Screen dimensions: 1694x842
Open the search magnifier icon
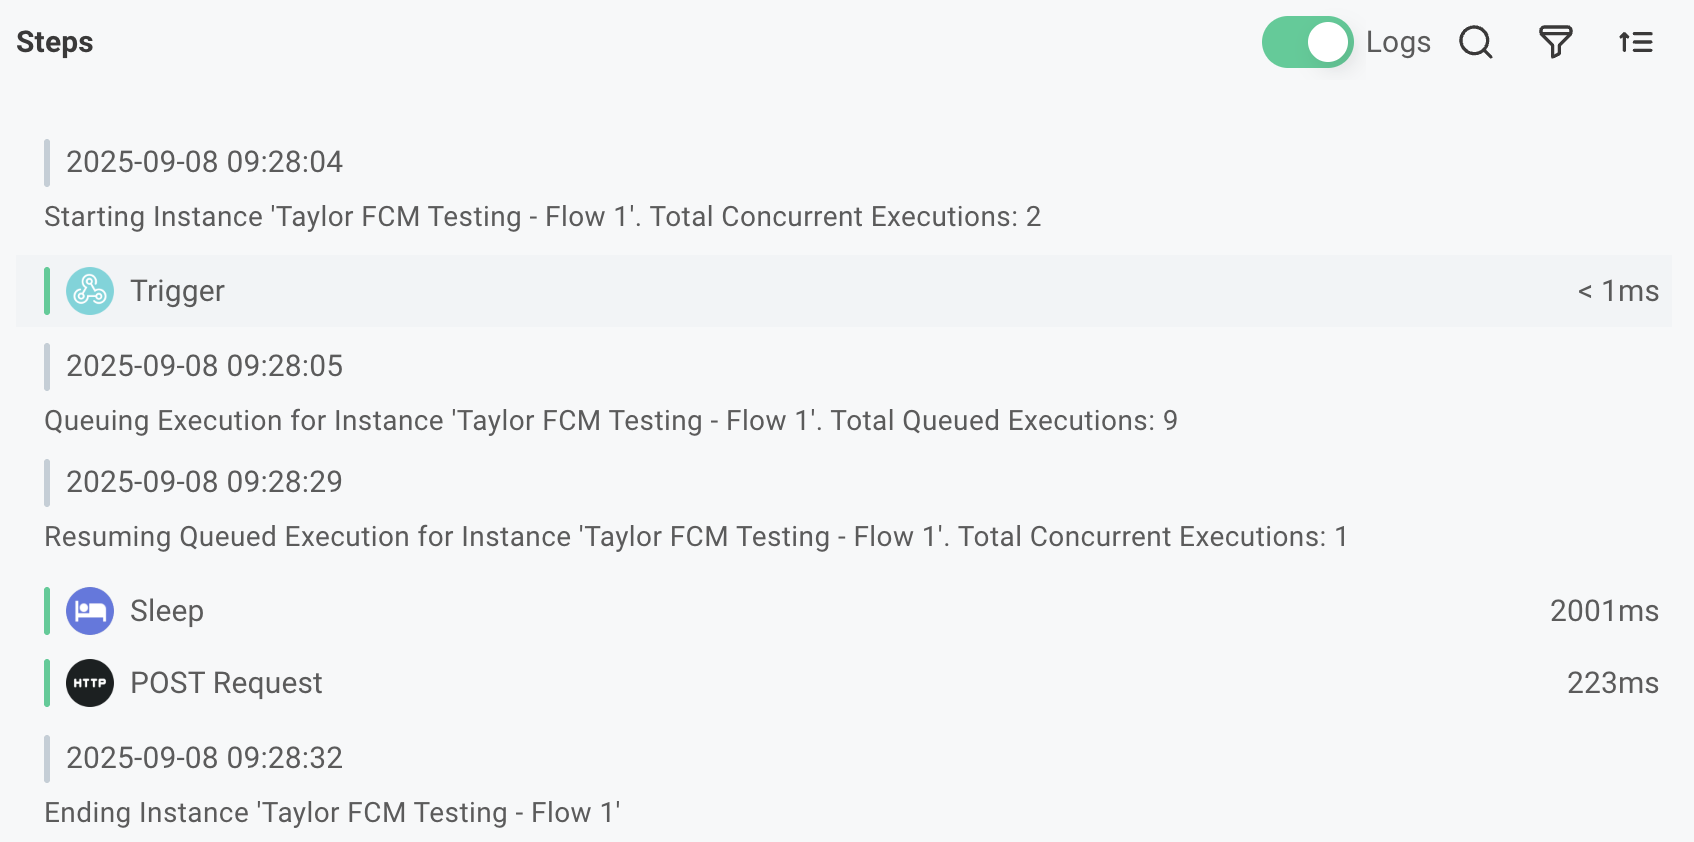click(1475, 42)
